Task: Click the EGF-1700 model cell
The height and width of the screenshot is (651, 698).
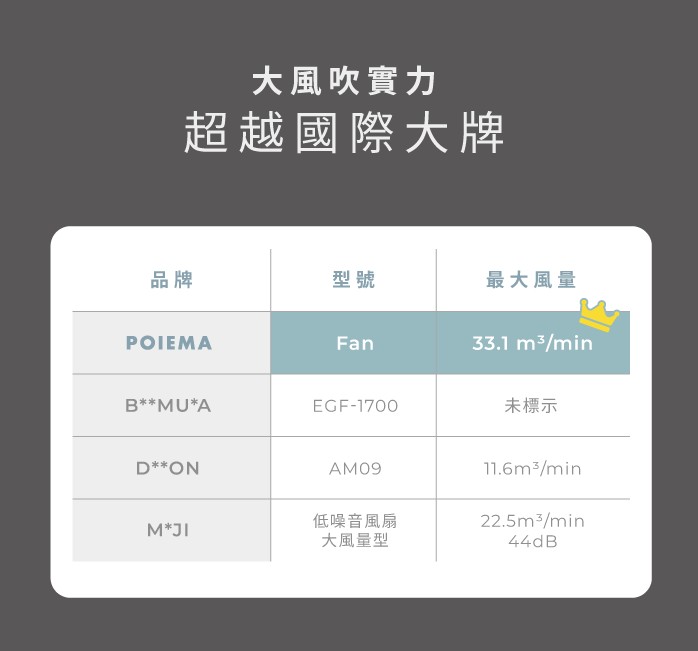Action: [354, 406]
